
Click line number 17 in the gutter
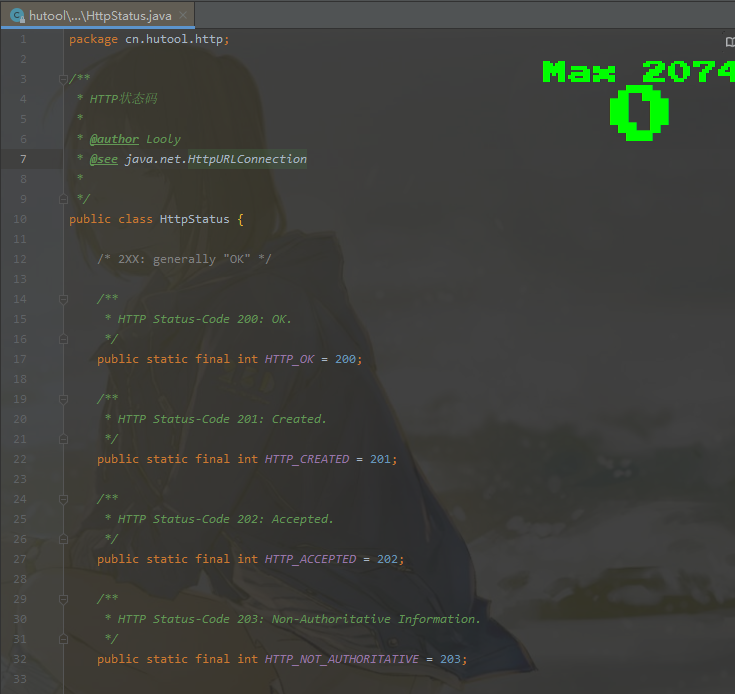21,359
